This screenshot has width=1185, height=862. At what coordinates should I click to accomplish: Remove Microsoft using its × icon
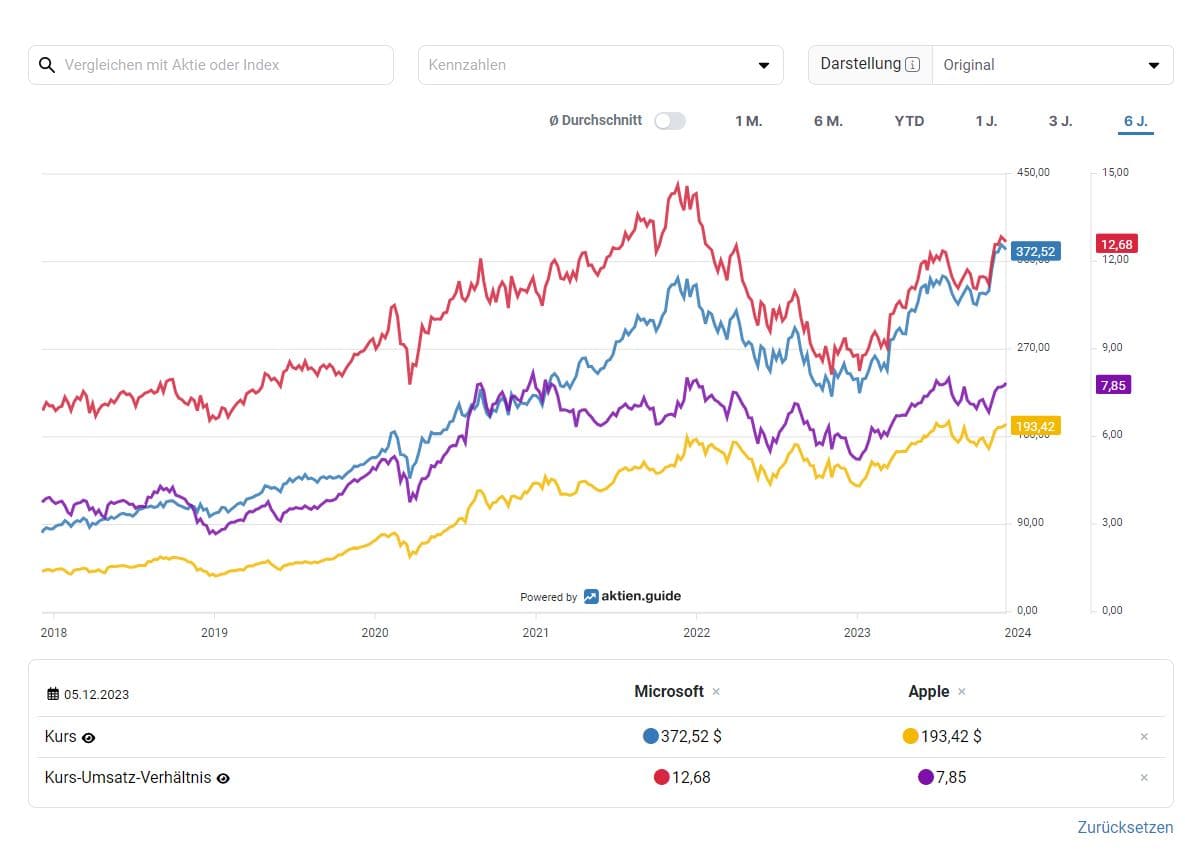click(x=716, y=691)
